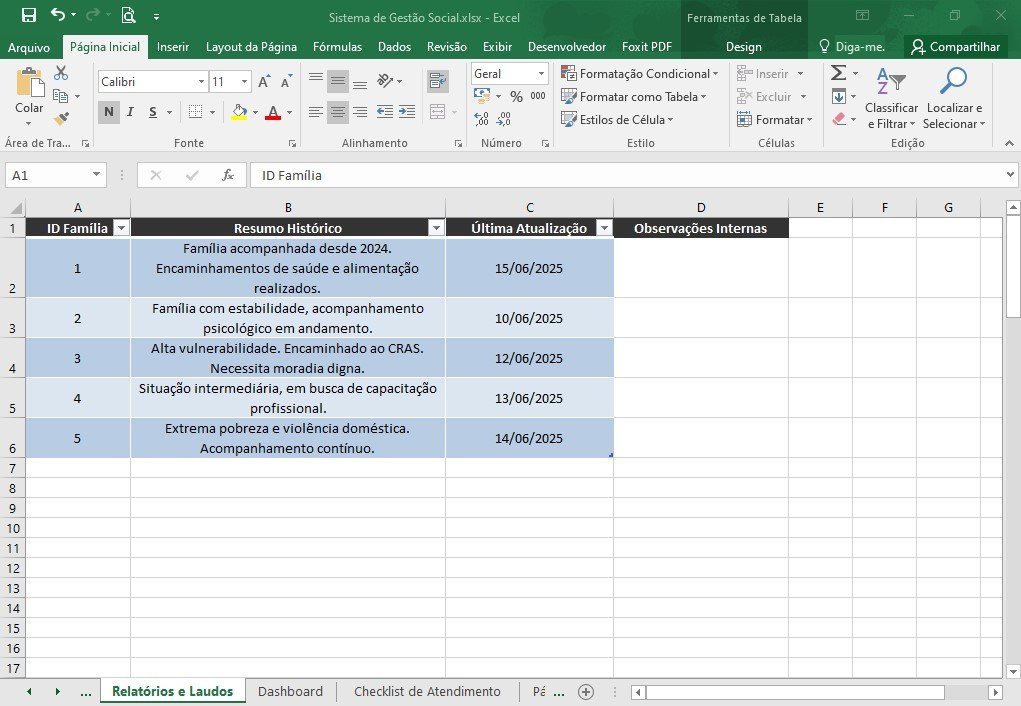Click the Compartilhar button
The width and height of the screenshot is (1021, 706).
955,47
